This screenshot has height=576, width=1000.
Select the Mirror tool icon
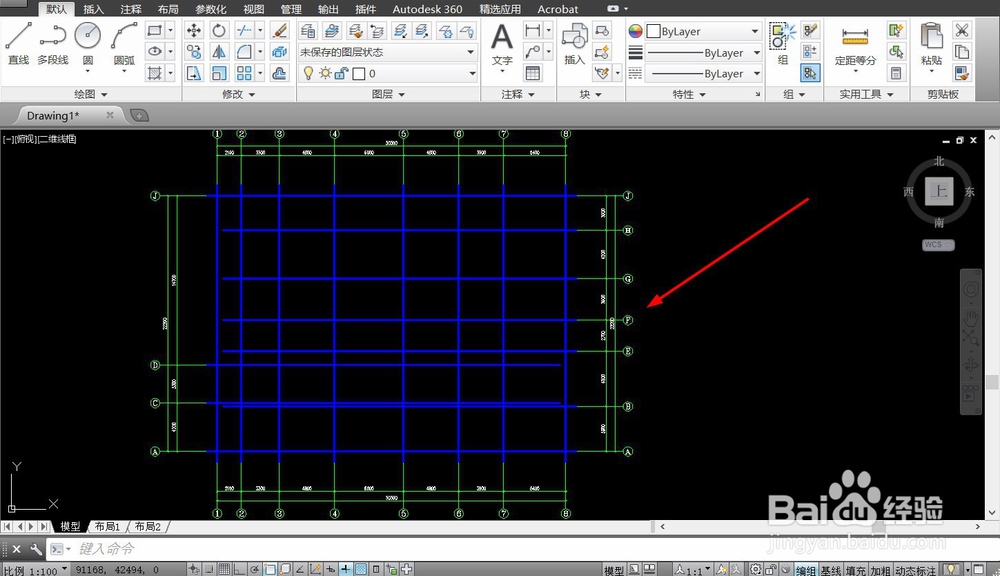pyautogui.click(x=219, y=52)
